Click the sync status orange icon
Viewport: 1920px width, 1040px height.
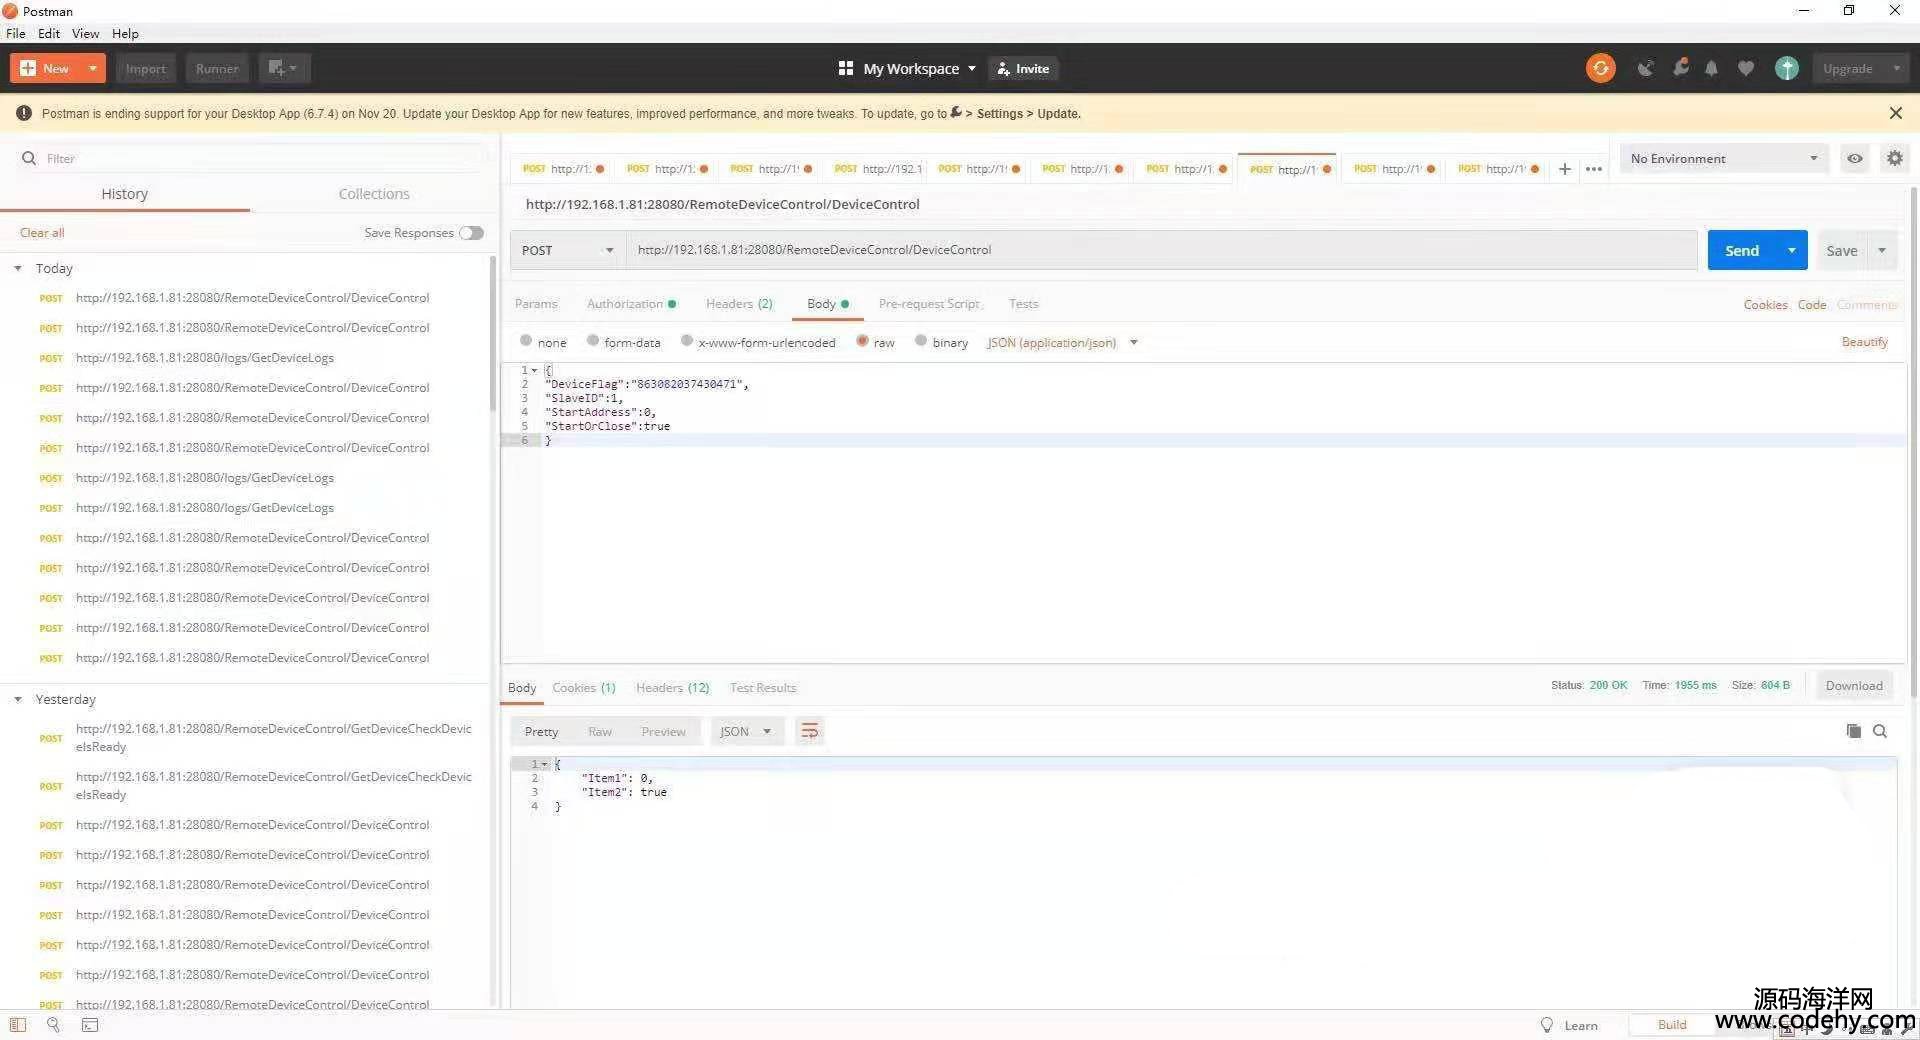(x=1600, y=68)
